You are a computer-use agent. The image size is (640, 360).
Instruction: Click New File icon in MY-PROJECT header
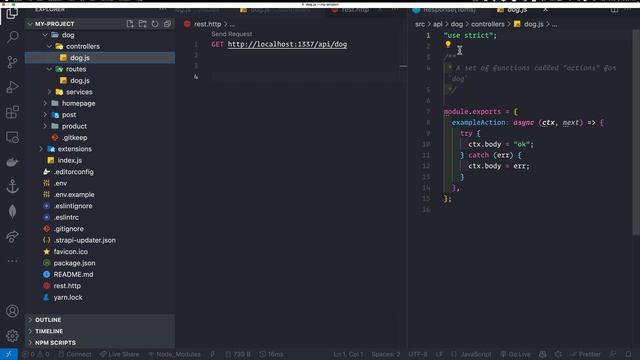(130, 24)
